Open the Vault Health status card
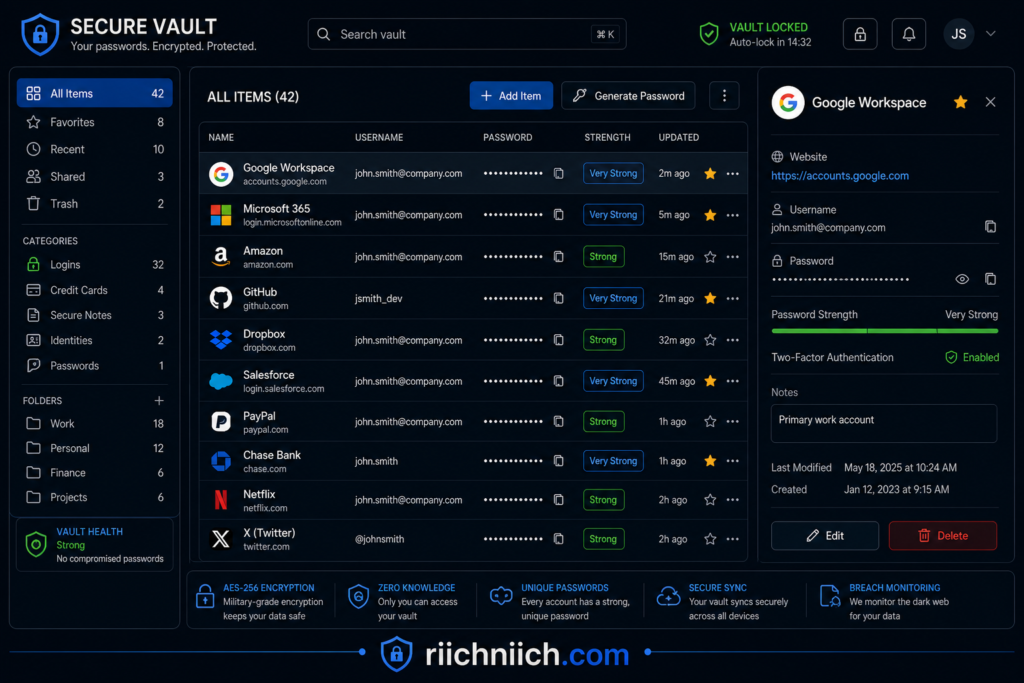 (x=95, y=545)
